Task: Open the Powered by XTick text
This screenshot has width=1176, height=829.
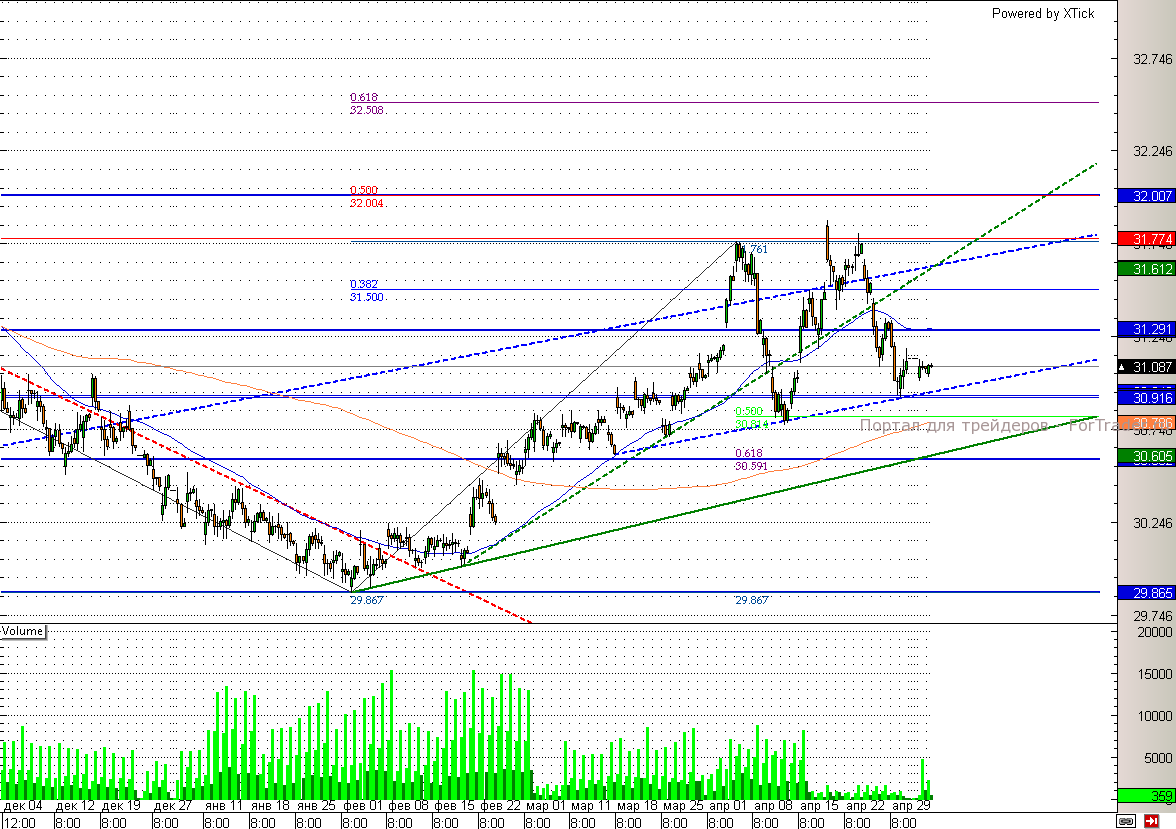Action: pyautogui.click(x=1042, y=14)
